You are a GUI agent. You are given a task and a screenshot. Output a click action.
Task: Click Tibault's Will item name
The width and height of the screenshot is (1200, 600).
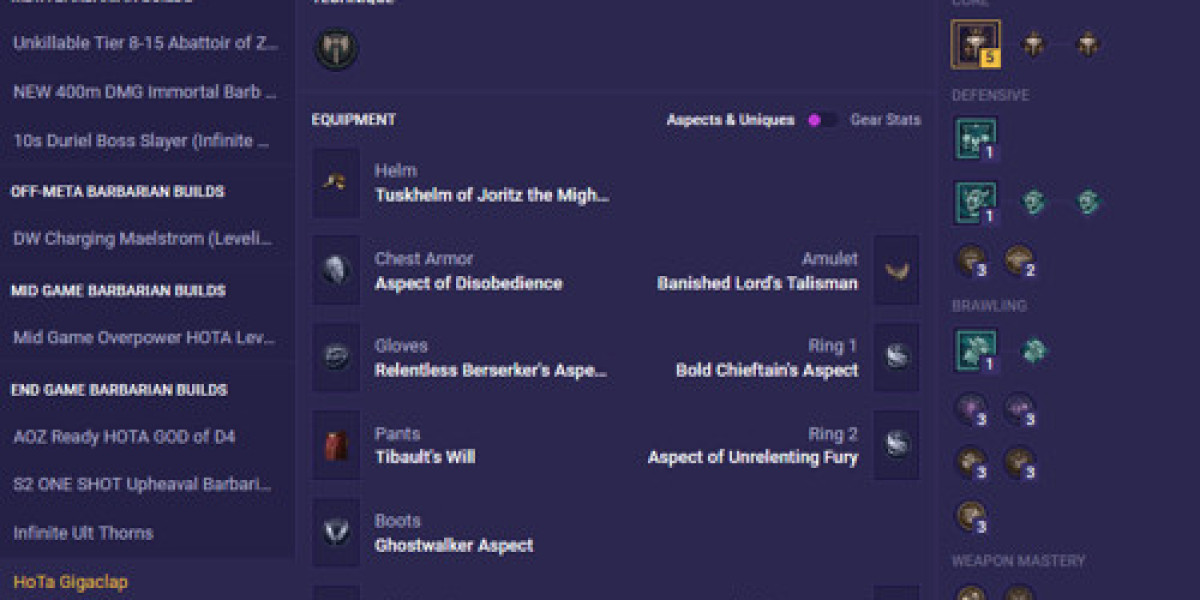click(x=425, y=457)
